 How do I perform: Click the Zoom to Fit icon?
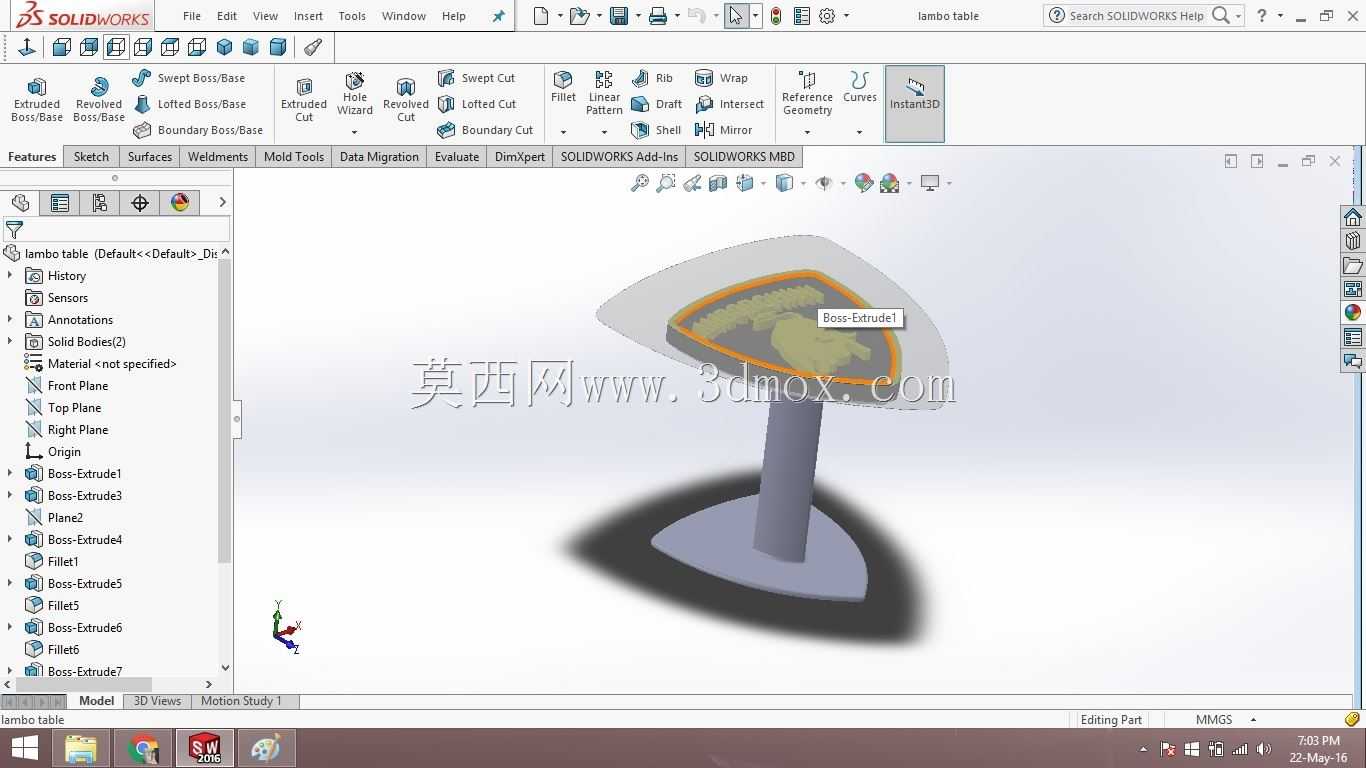pos(639,183)
